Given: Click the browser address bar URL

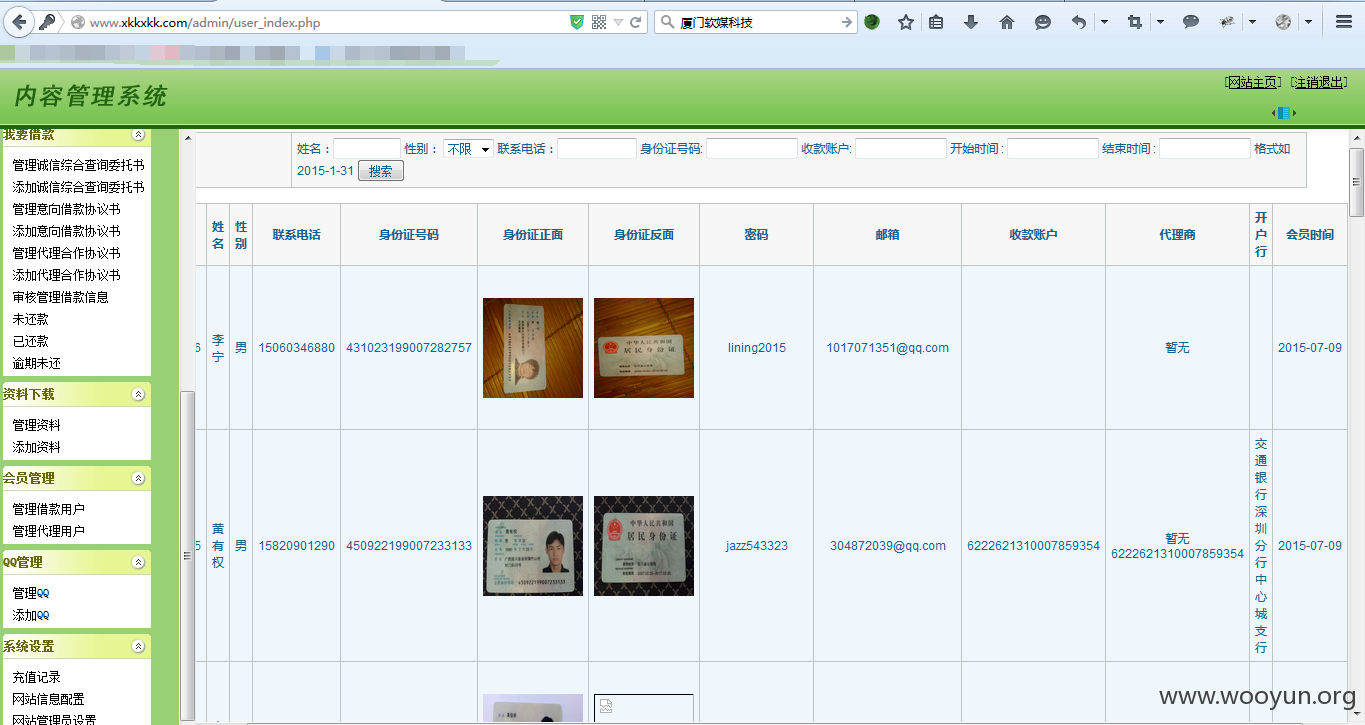Looking at the screenshot, I should click(x=205, y=22).
